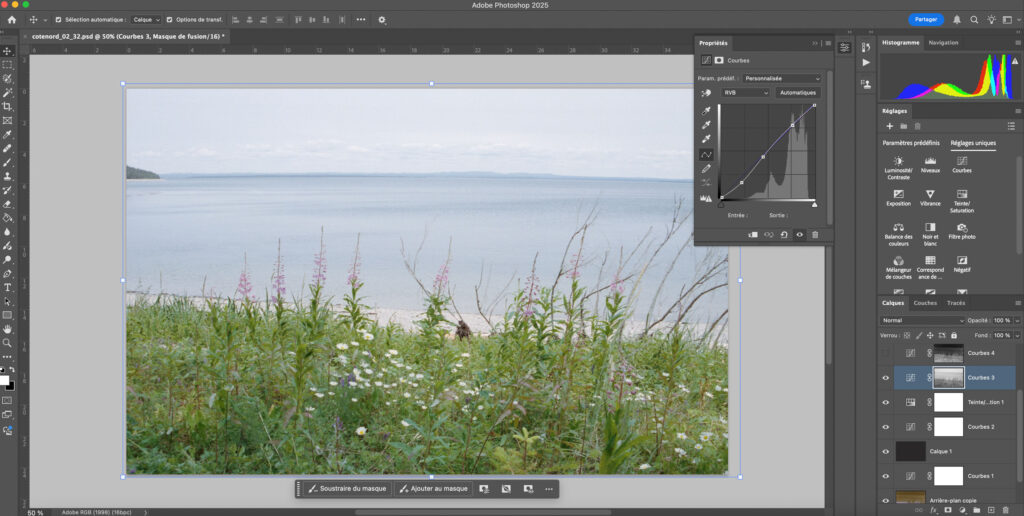Hide the Courbes 3 layer
Image resolution: width=1024 pixels, height=516 pixels.
(885, 378)
